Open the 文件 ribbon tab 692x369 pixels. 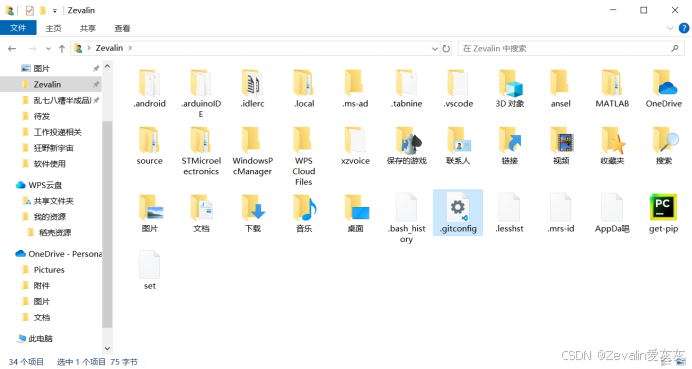click(18, 28)
